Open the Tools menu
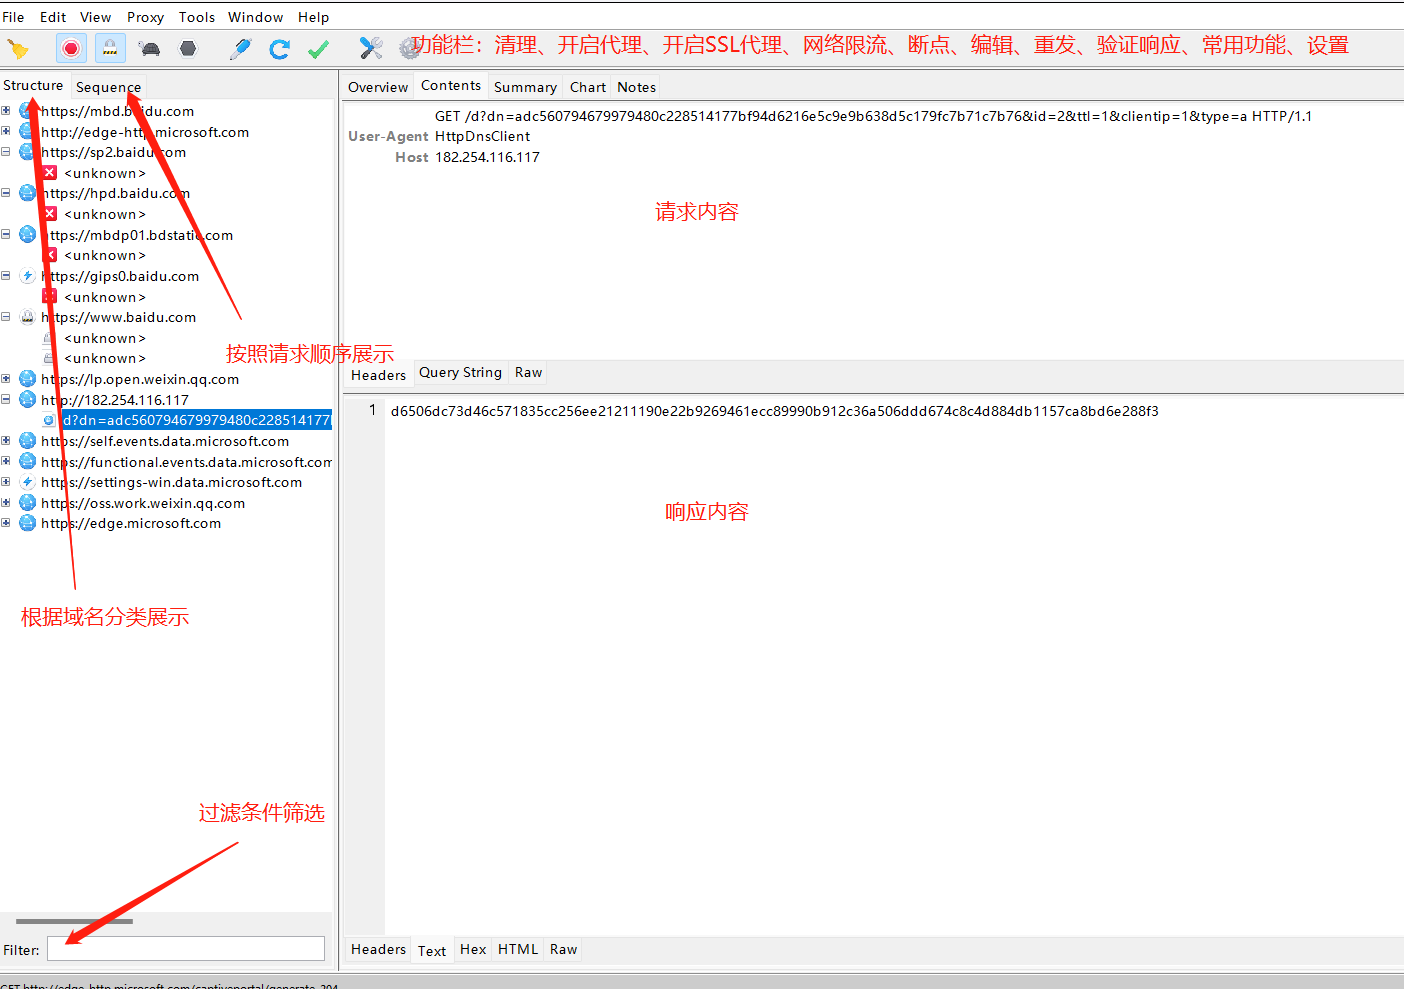Screen dimensions: 1404x989 [197, 17]
